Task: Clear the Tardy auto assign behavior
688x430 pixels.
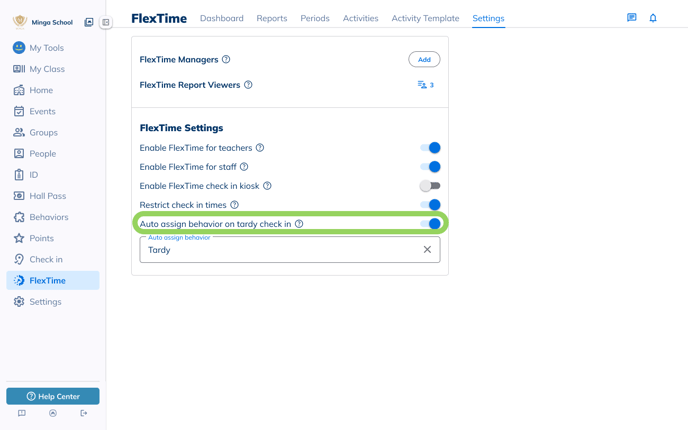Action: pos(427,249)
